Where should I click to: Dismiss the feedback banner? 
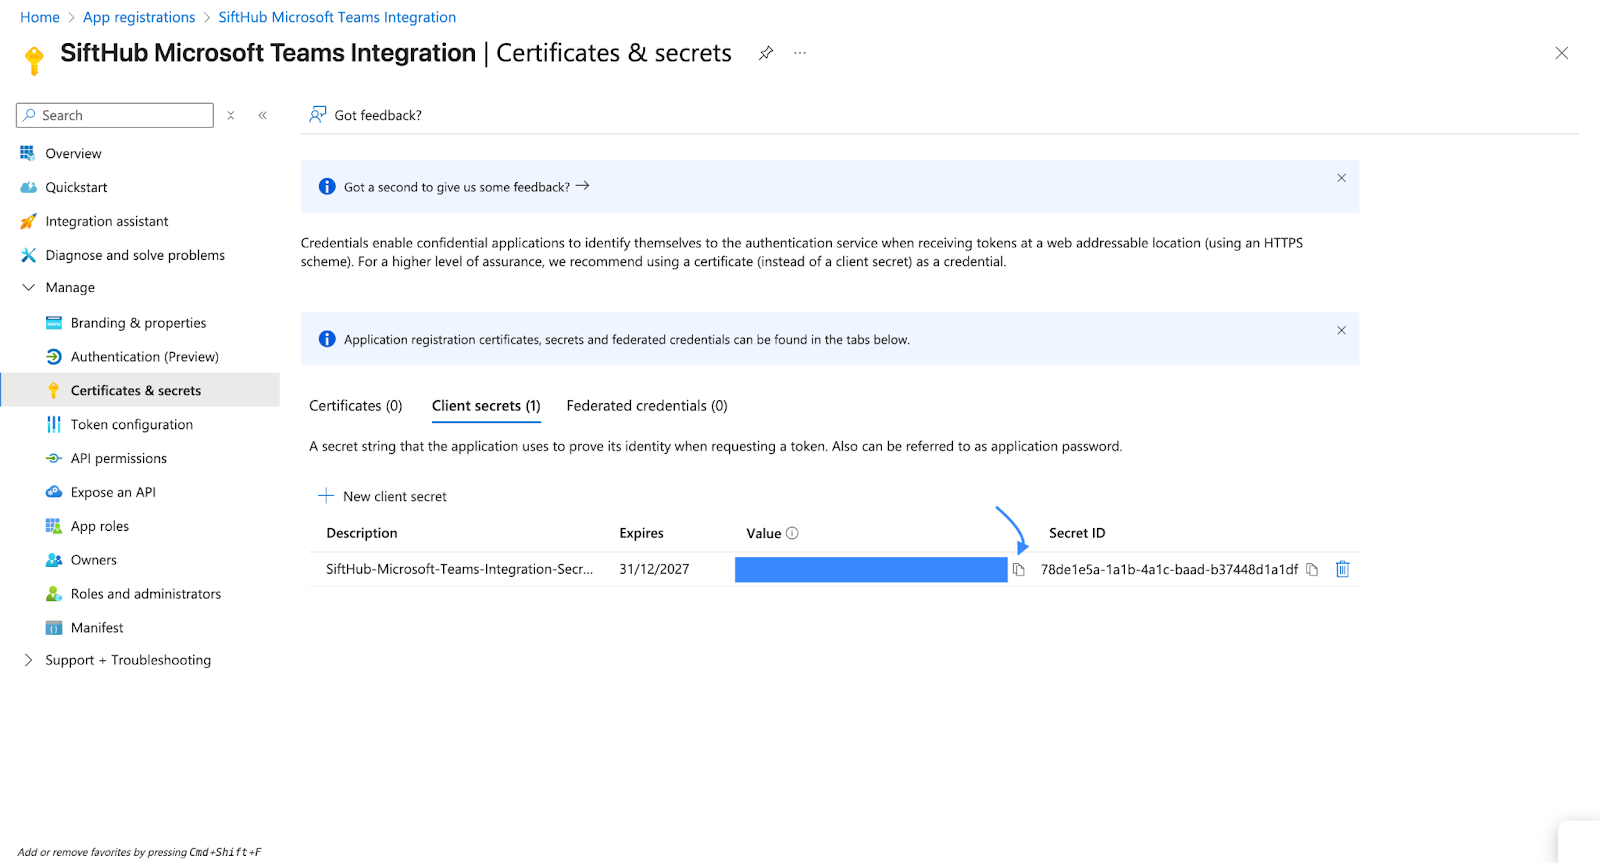[x=1341, y=178]
